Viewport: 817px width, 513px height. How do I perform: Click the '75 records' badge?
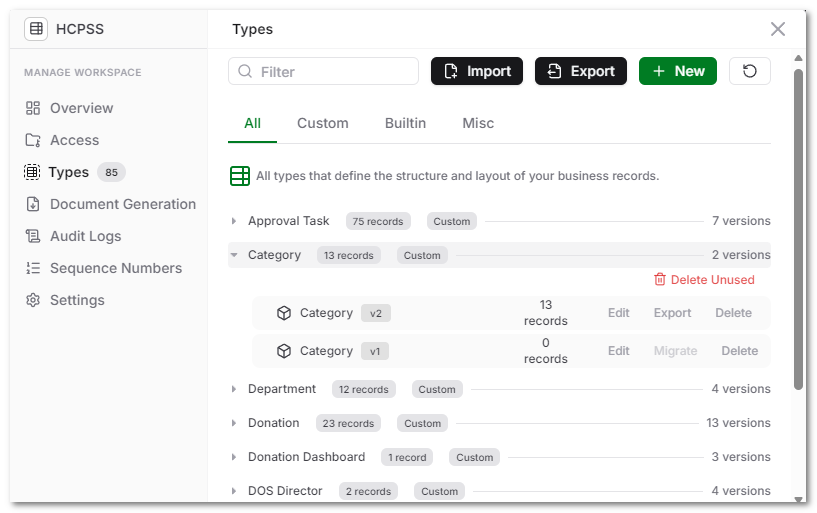(x=378, y=221)
